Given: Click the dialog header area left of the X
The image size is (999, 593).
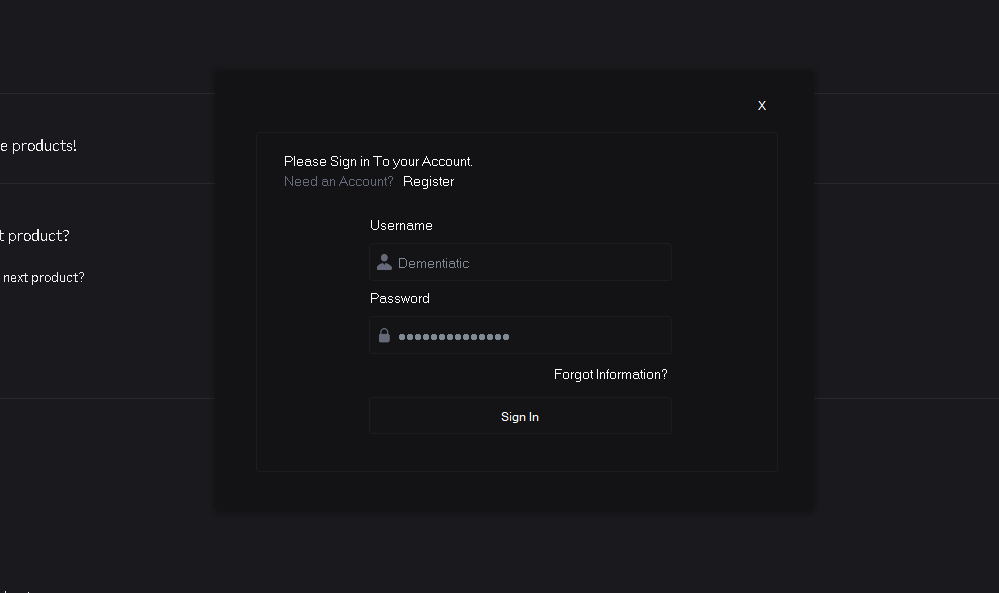Looking at the screenshot, I should click(x=500, y=104).
